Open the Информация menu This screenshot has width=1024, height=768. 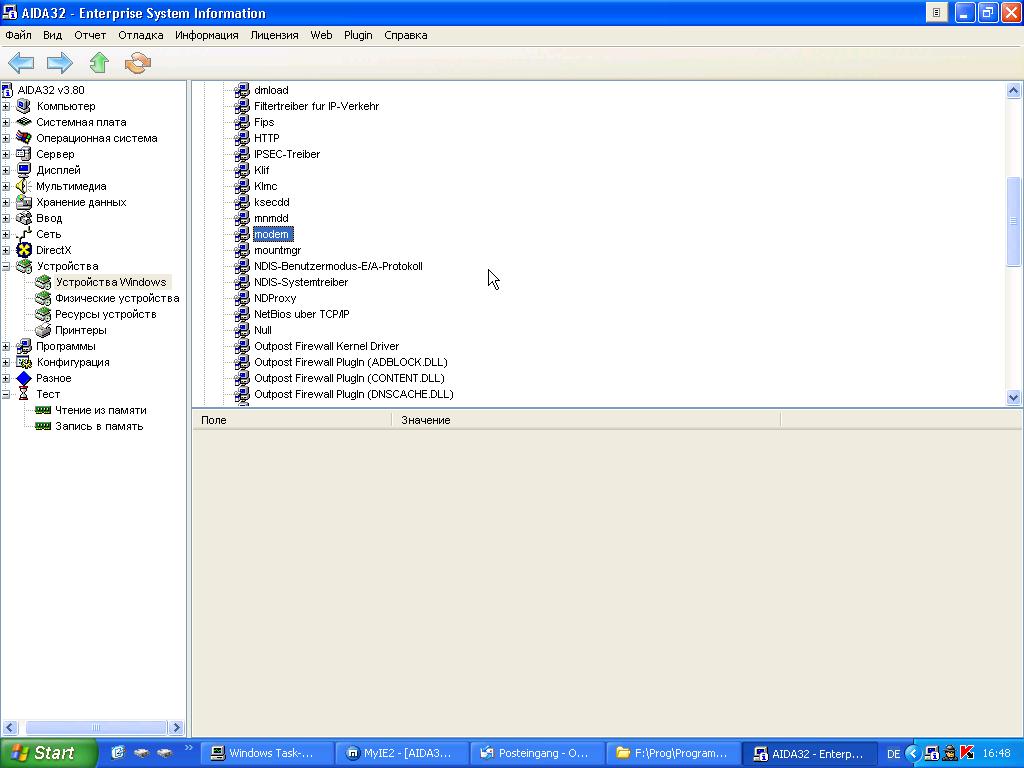[x=206, y=35]
